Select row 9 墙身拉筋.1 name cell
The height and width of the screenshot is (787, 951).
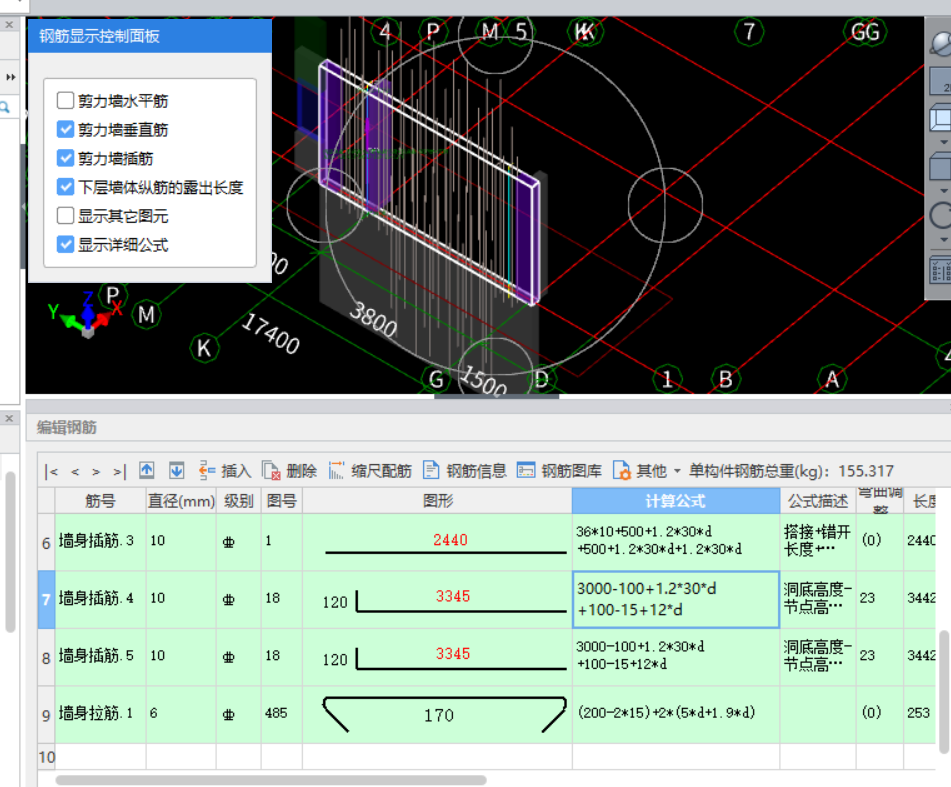click(101, 714)
